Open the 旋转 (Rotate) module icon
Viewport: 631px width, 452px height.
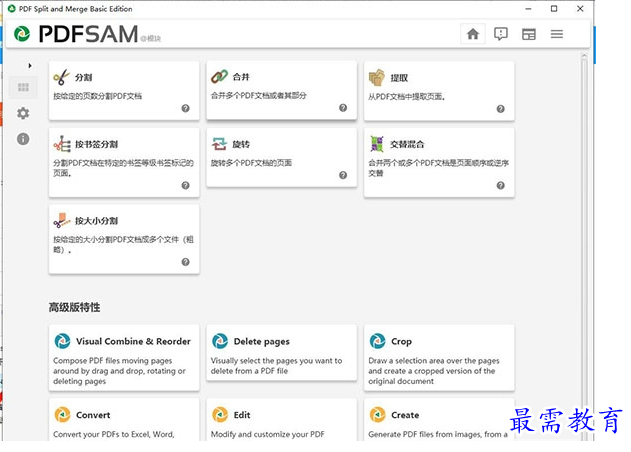point(219,144)
